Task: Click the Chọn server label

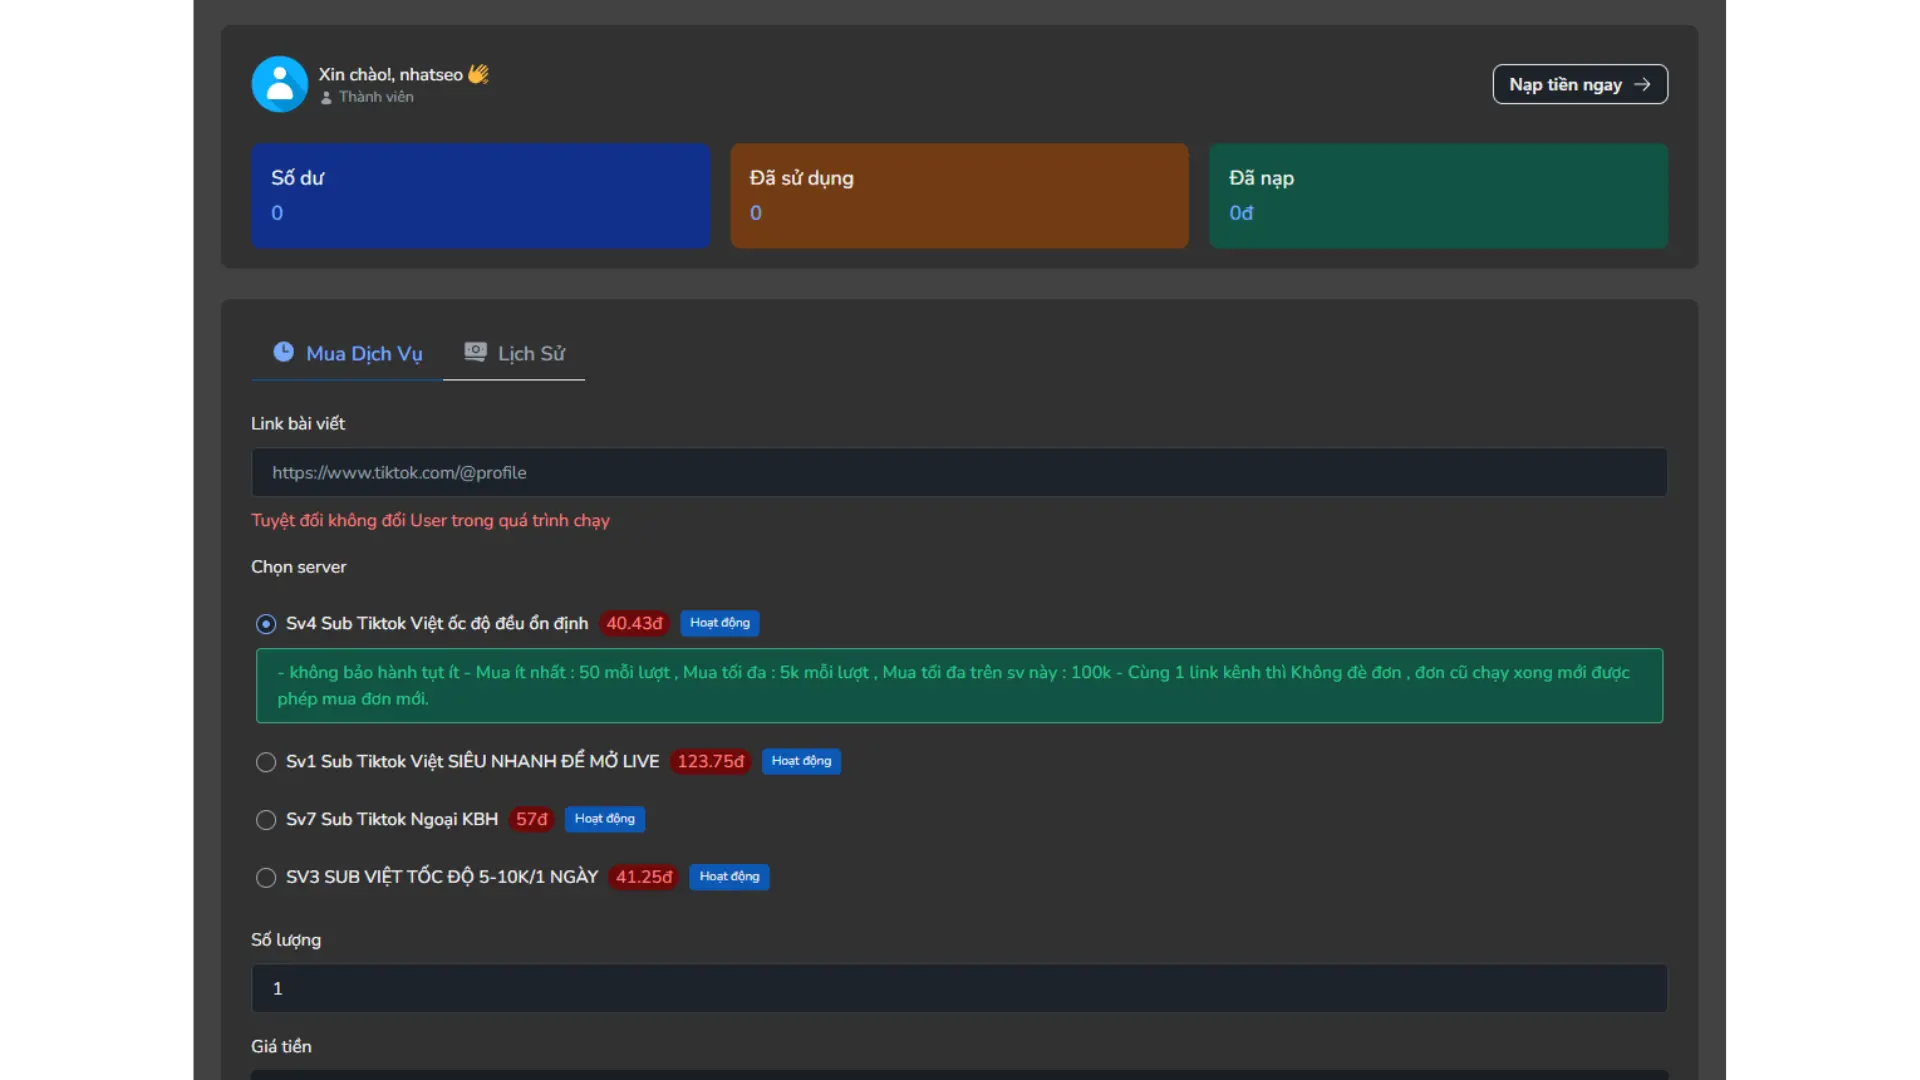Action: [298, 567]
